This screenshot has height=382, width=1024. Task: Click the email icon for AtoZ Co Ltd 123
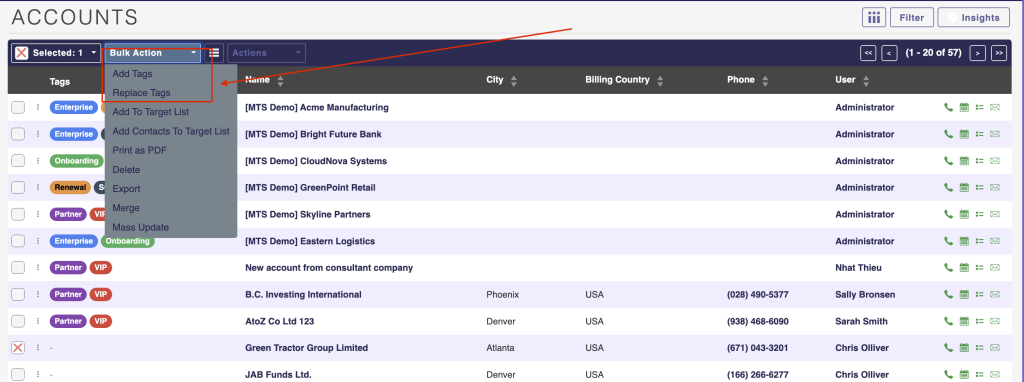[995, 321]
